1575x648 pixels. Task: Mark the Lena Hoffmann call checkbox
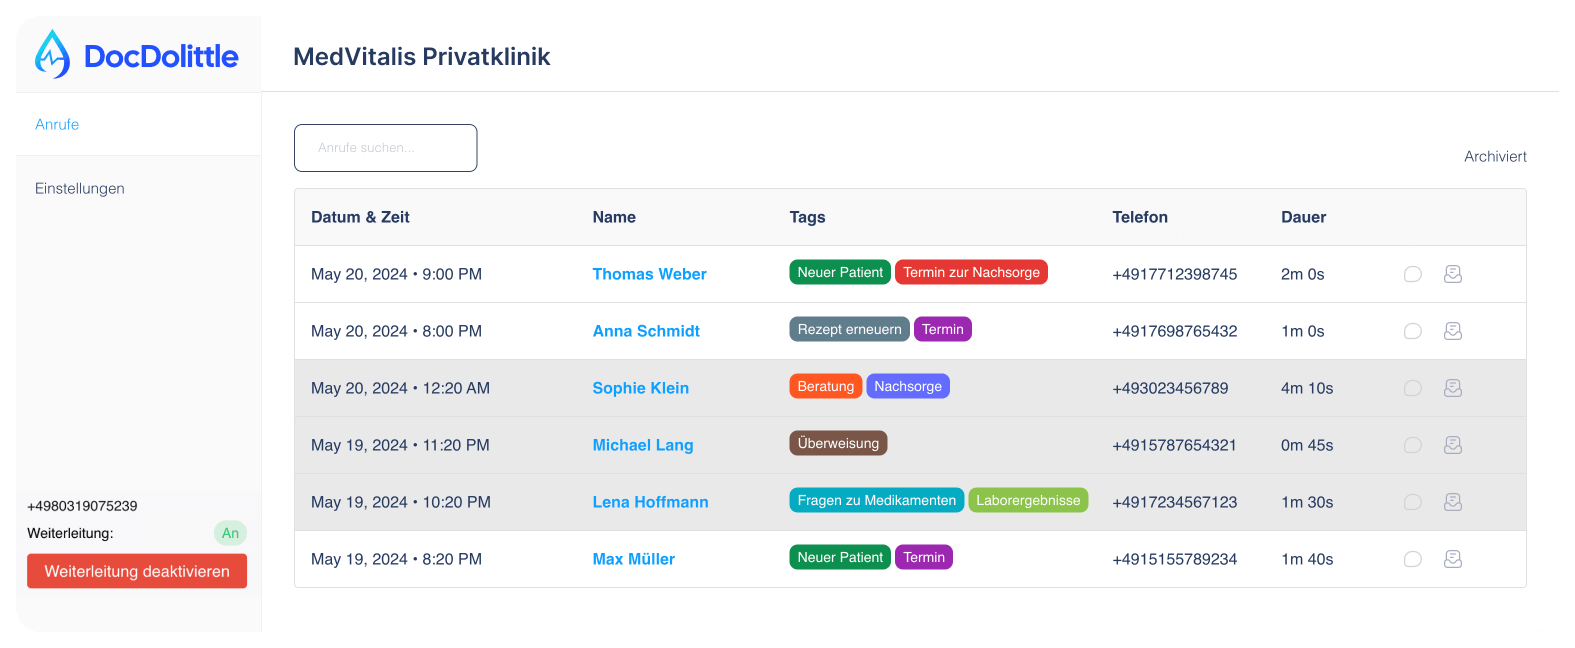click(x=1412, y=502)
